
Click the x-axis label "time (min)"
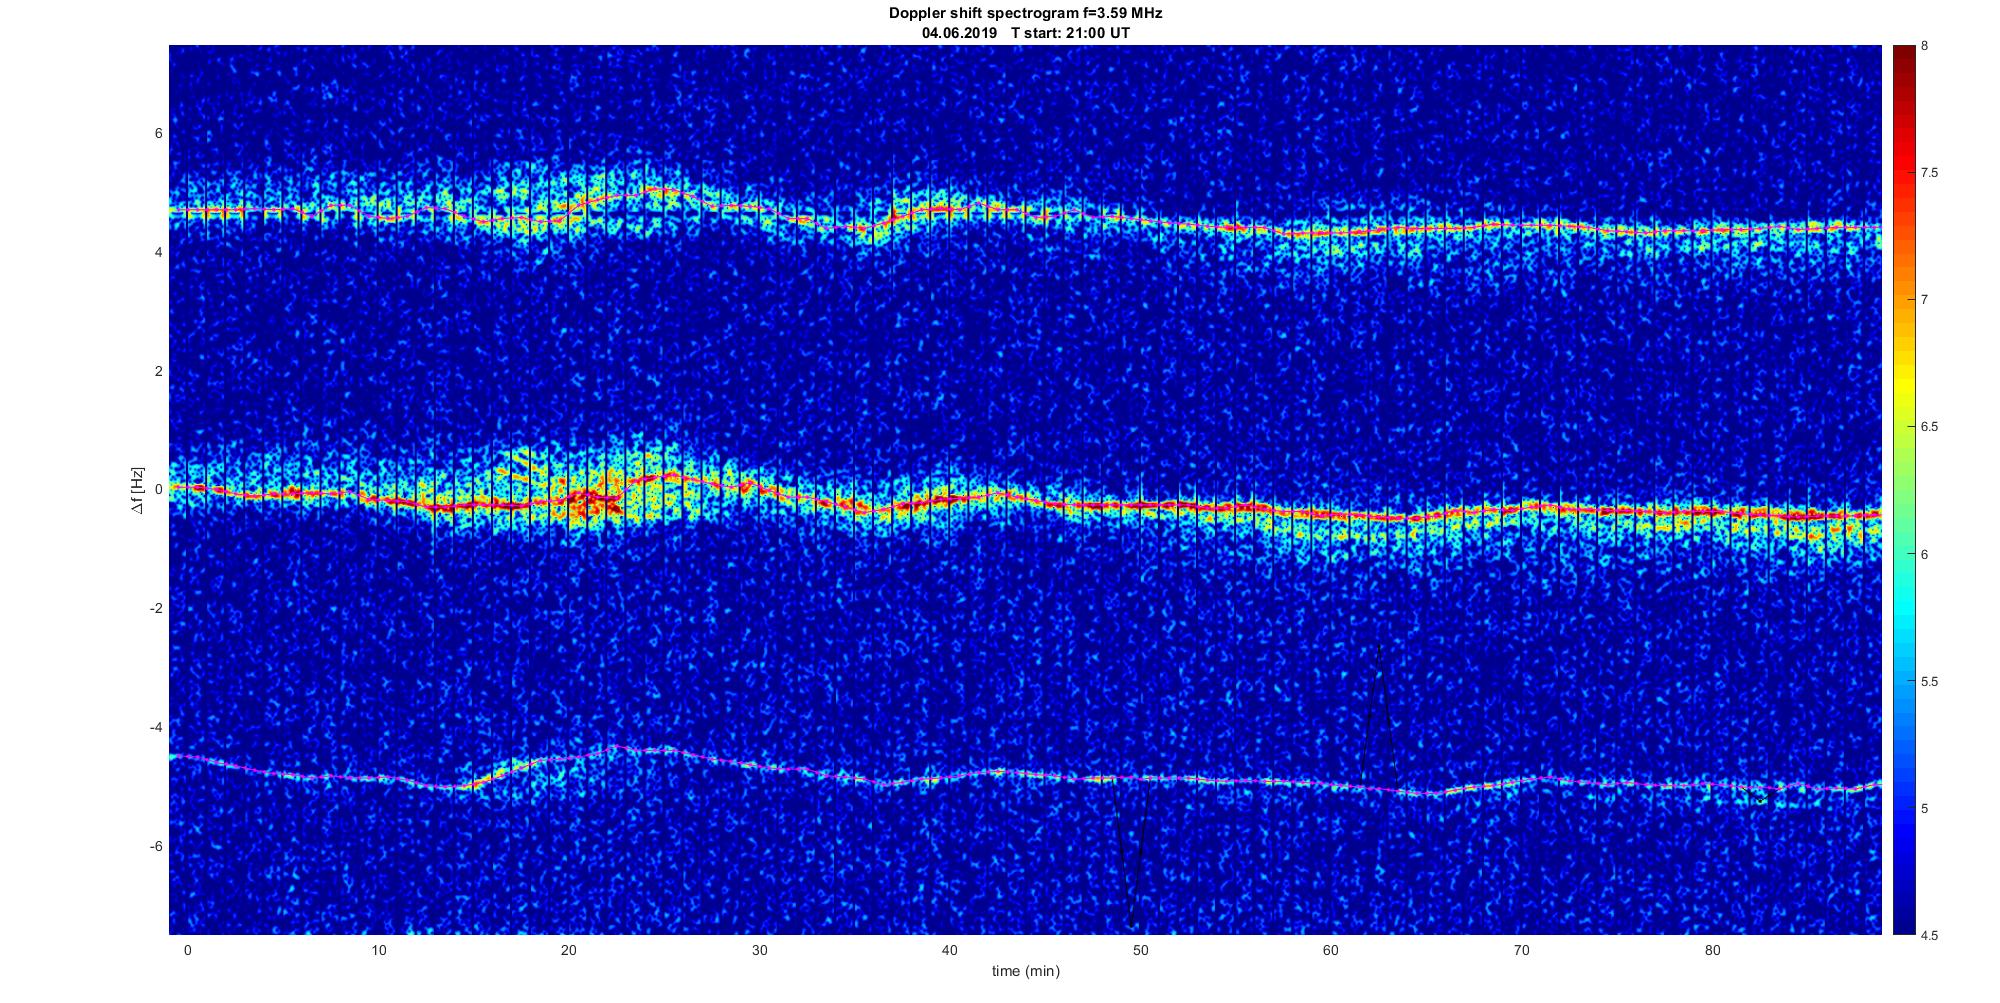click(1025, 971)
